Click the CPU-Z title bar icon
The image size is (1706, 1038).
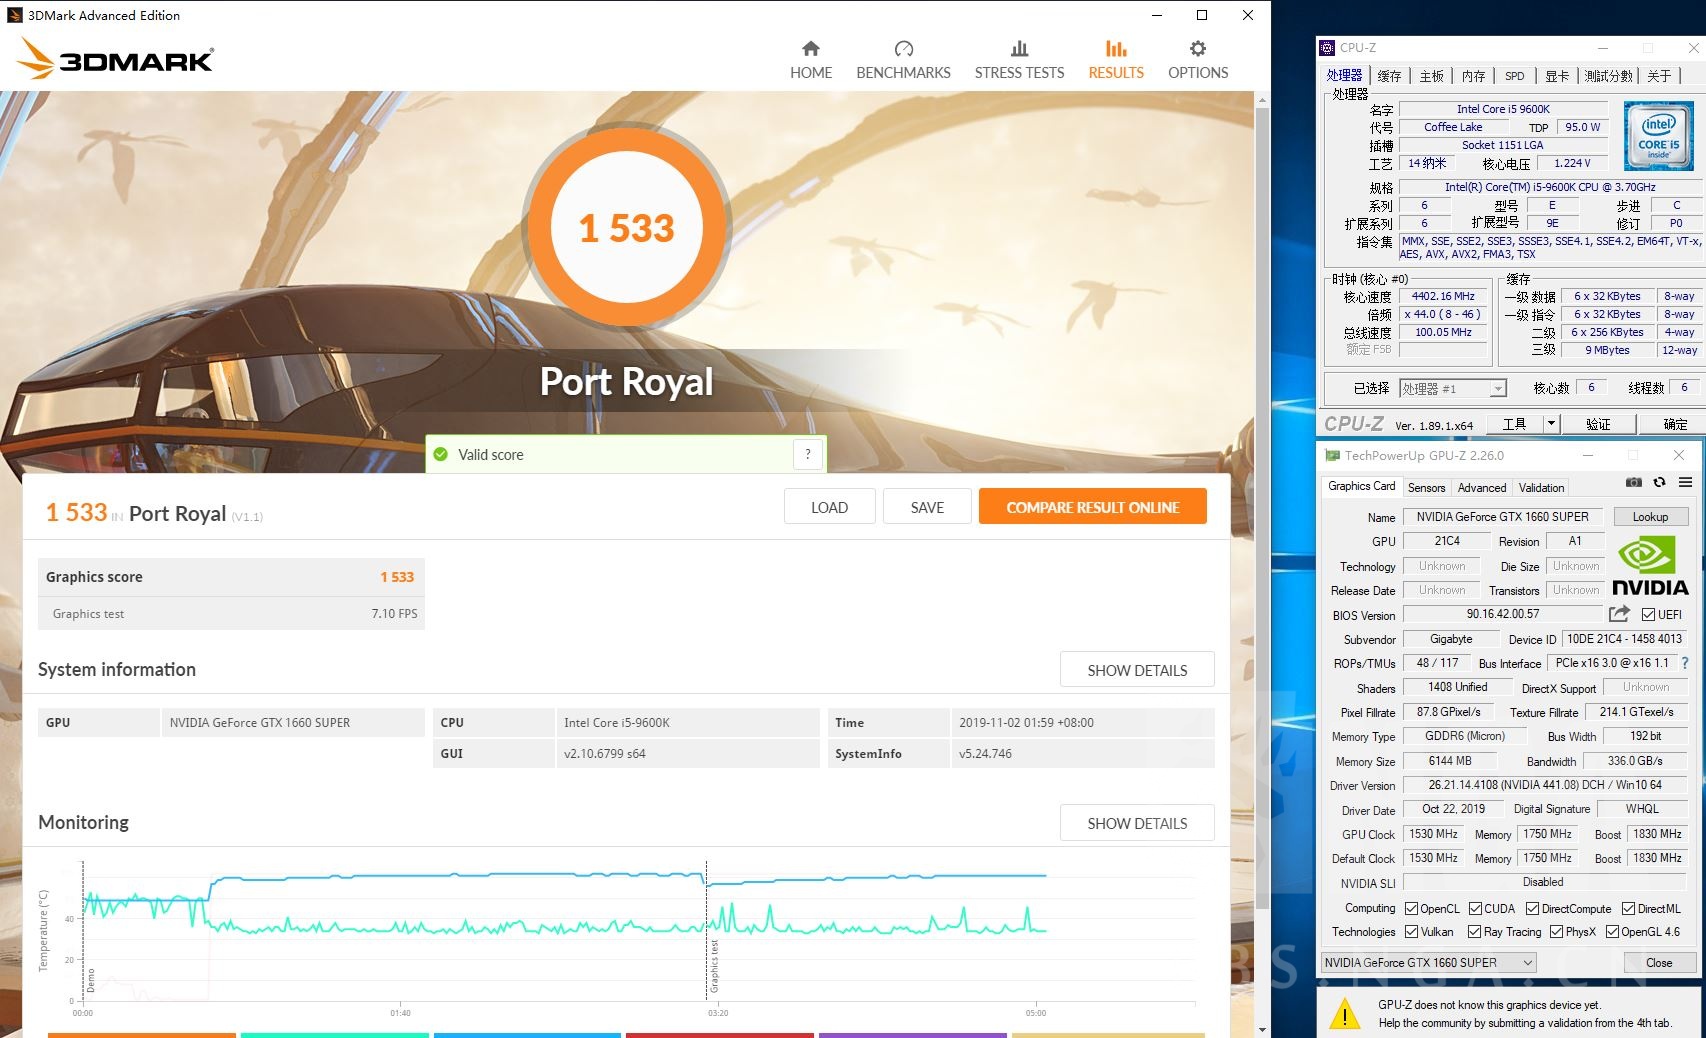pos(1327,47)
